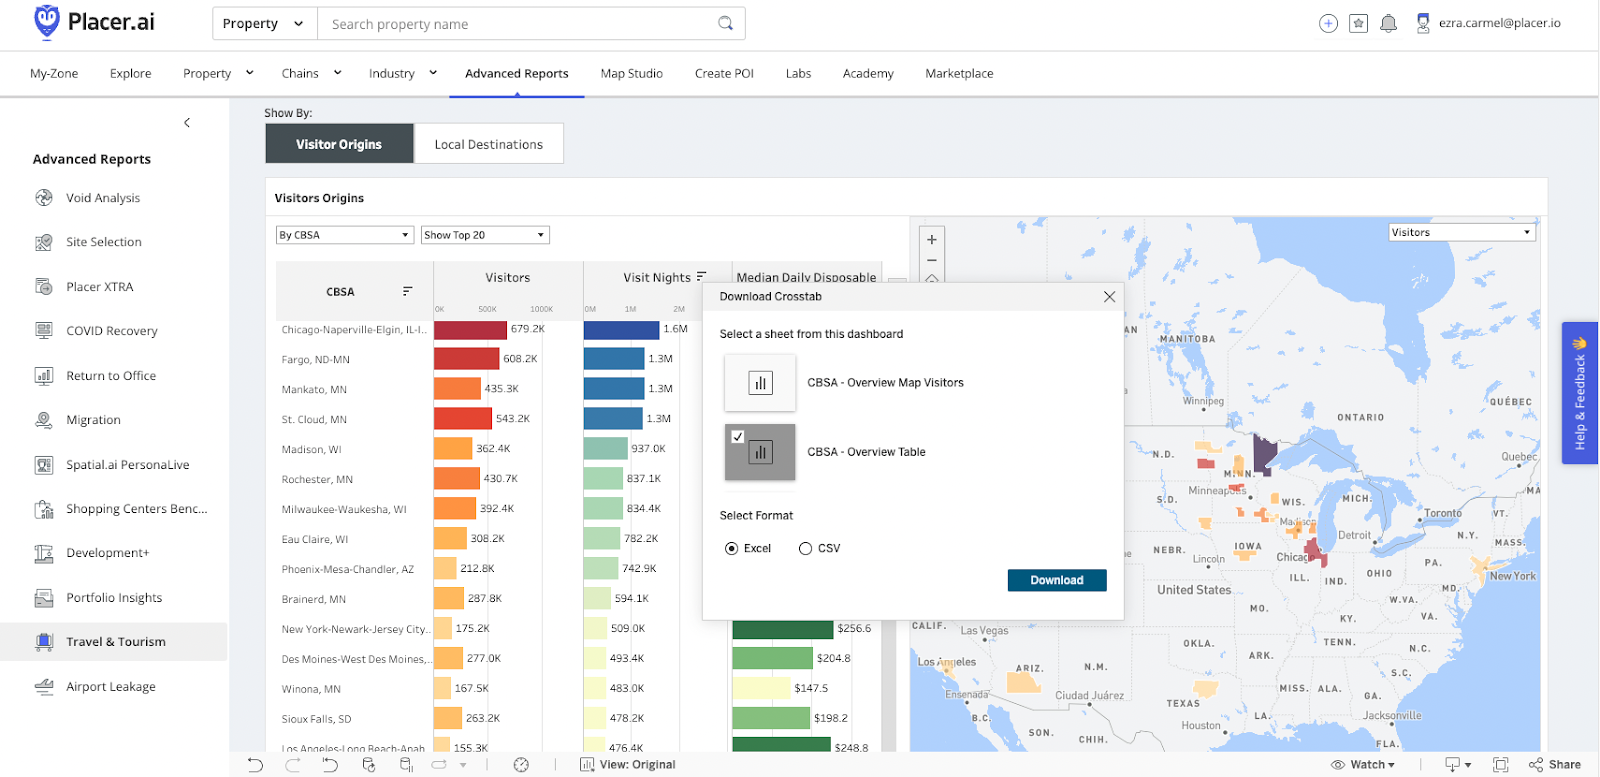Open Portfolio Insights report

tap(113, 598)
